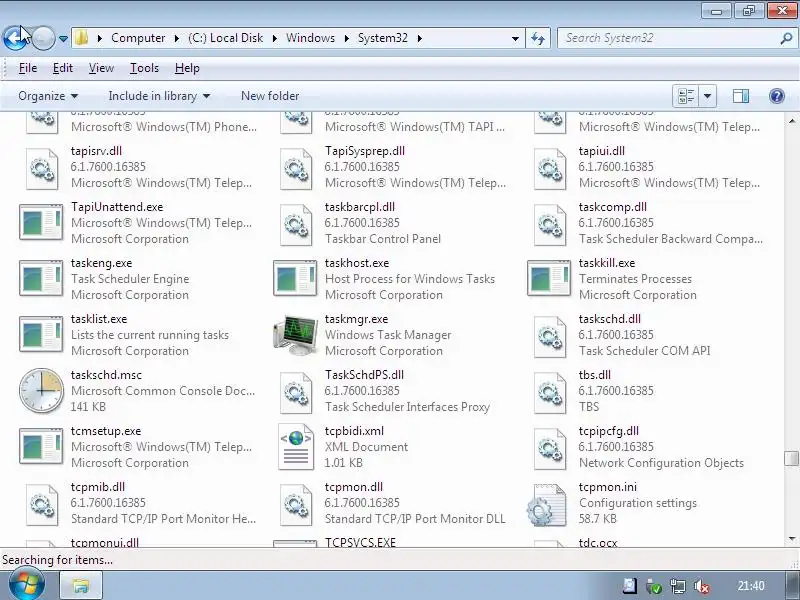Image resolution: width=800 pixels, height=600 pixels.
Task: Select the tcpmib.dll icon
Action: pos(42,505)
